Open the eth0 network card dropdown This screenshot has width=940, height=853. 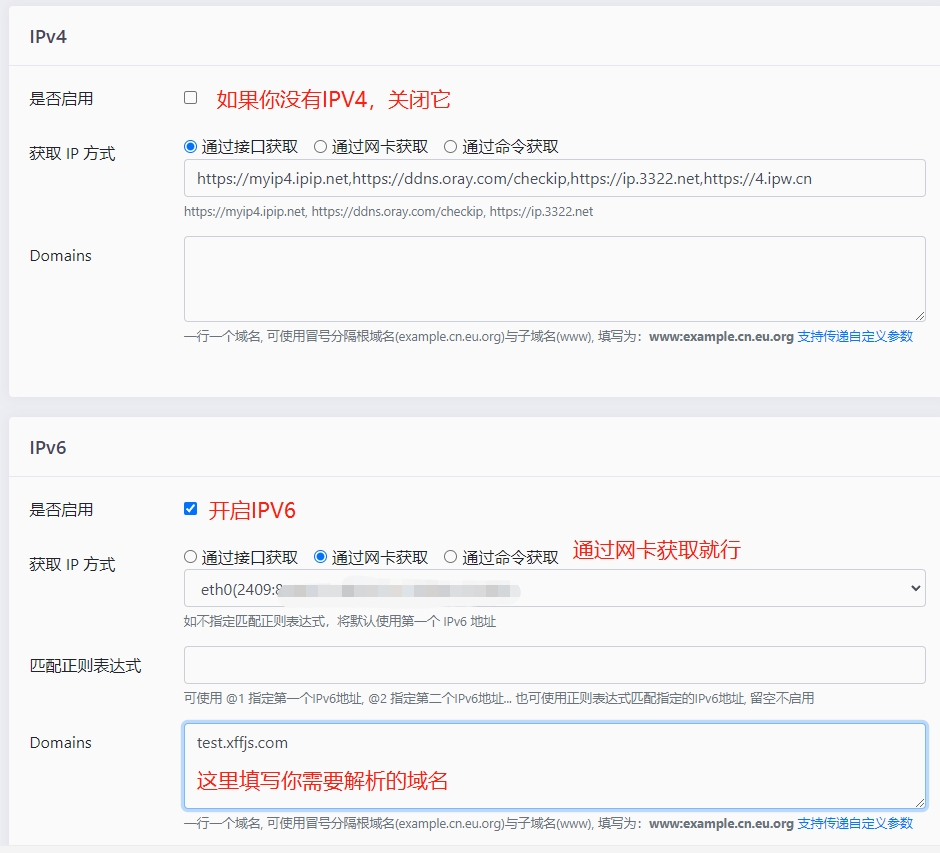click(x=554, y=589)
